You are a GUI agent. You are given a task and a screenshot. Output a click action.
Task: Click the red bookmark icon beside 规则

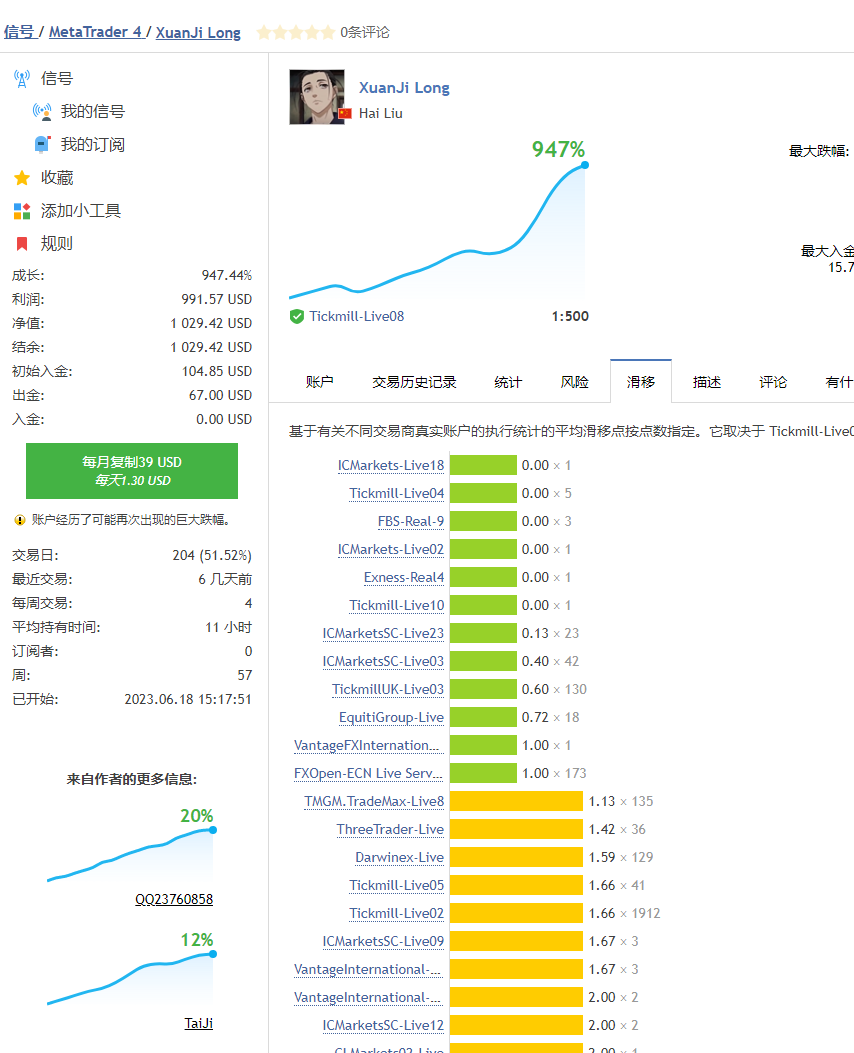[x=22, y=244]
